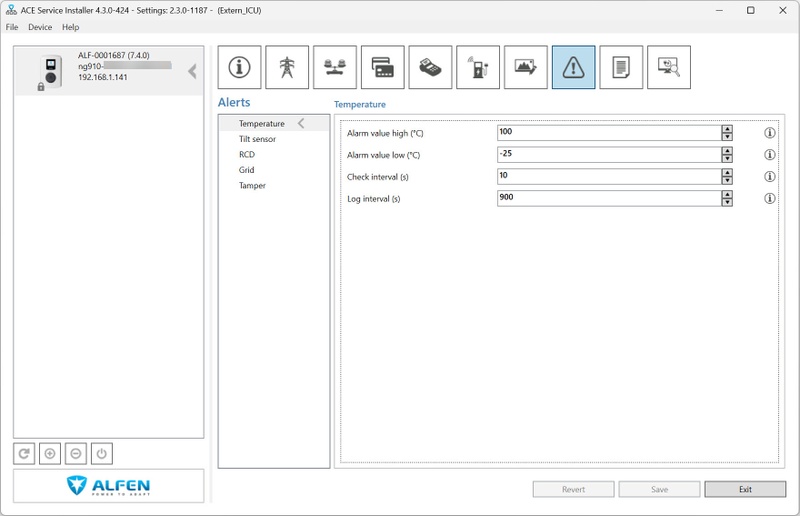
Task: Decrease Log interval with down arrow
Action: tap(727, 203)
